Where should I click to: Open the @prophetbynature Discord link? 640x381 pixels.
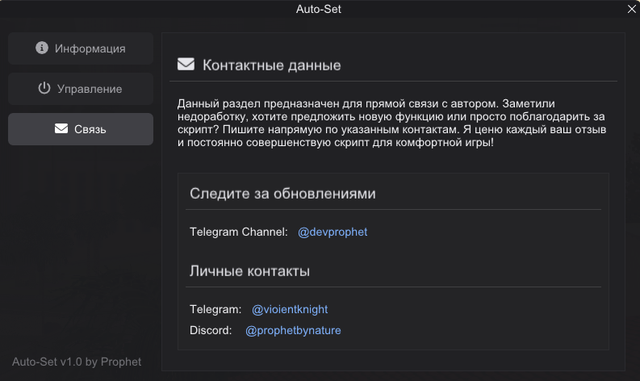pos(293,330)
